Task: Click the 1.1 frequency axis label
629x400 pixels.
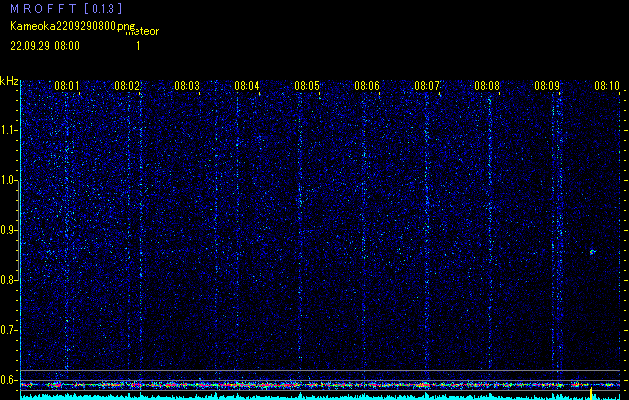Action: (8, 130)
